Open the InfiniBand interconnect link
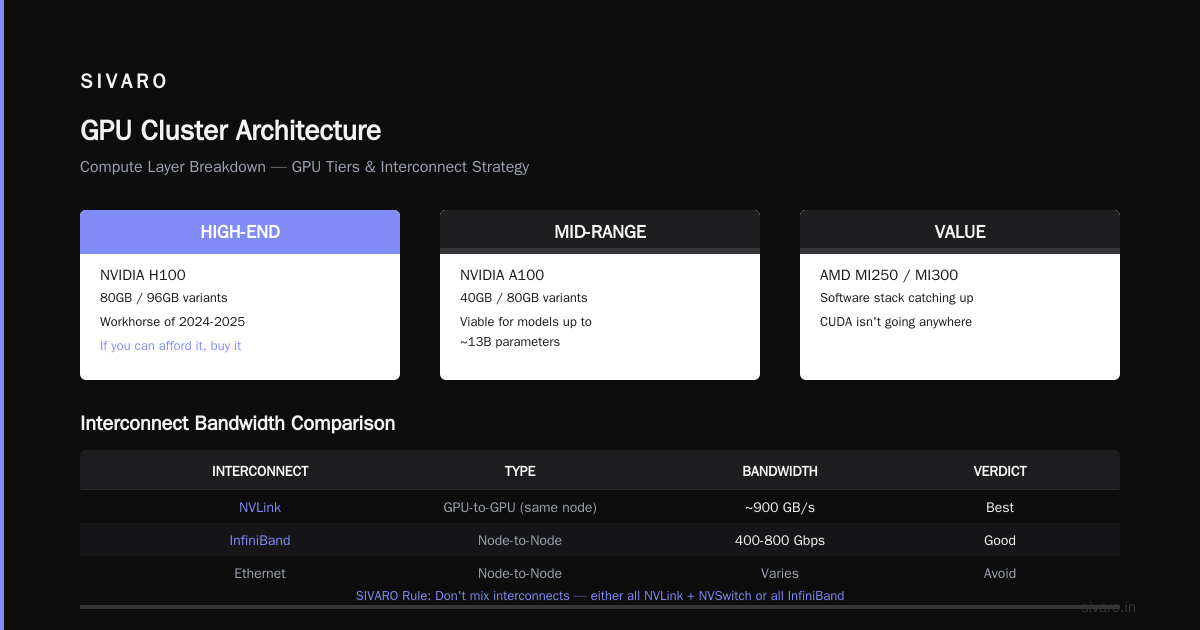1200x630 pixels. click(x=260, y=540)
